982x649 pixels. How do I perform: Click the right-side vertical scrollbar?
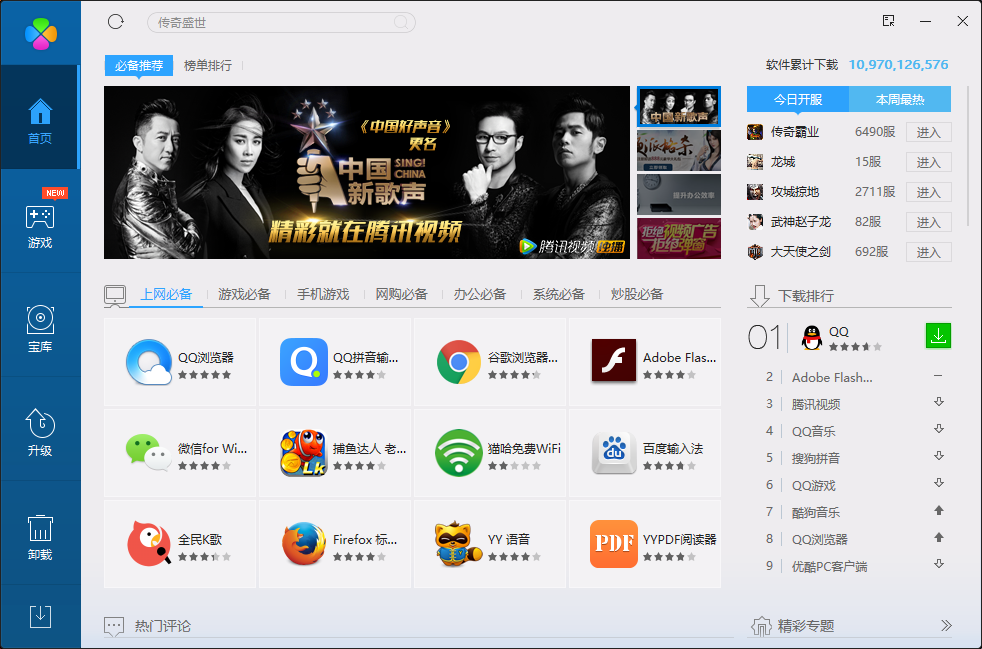pos(969,155)
